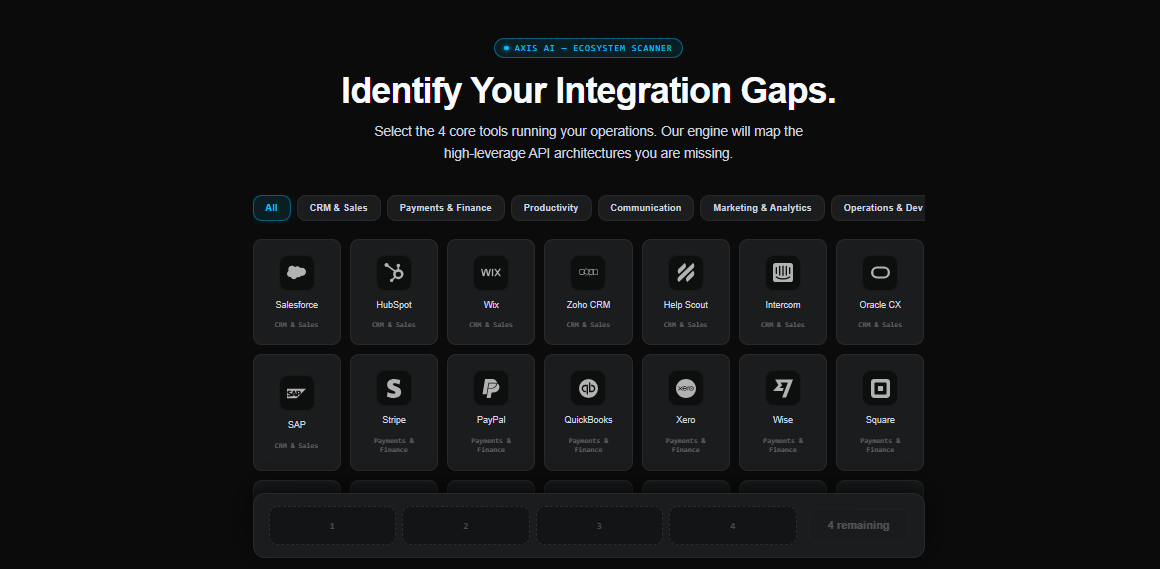Choose the Square logo icon
The width and height of the screenshot is (1160, 569).
pos(880,388)
